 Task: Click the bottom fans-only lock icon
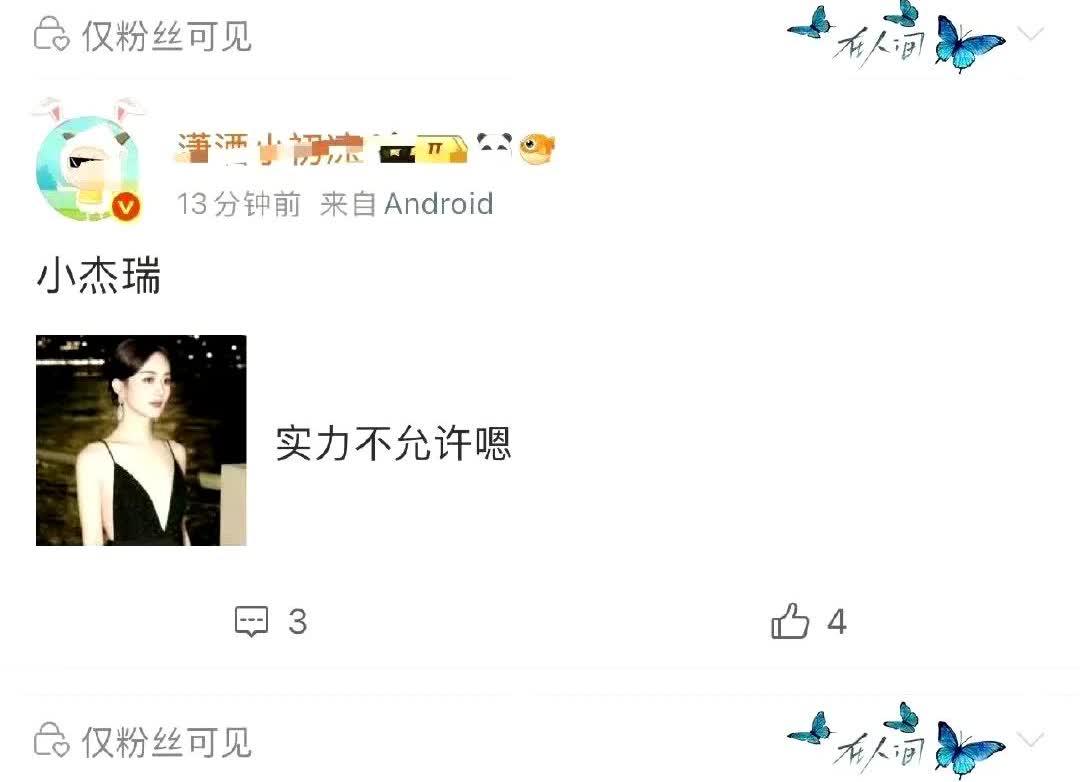pos(52,741)
